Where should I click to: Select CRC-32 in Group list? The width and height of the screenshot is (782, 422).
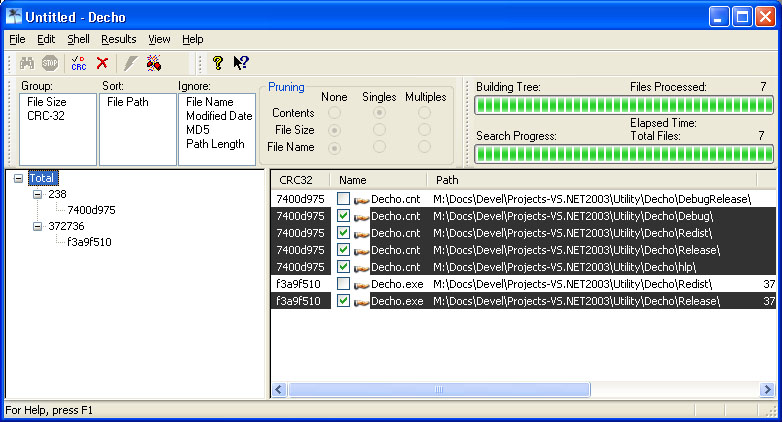click(x=46, y=116)
